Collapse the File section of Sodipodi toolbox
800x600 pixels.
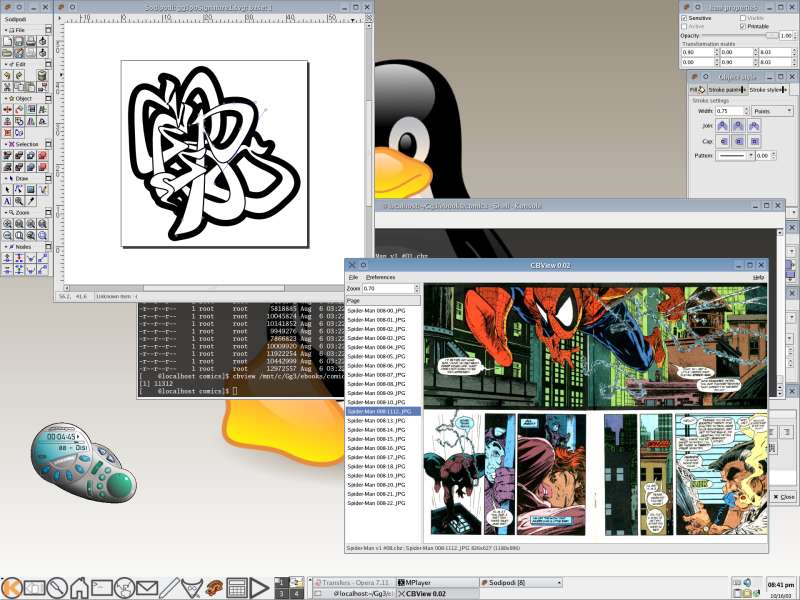pyautogui.click(x=6, y=30)
